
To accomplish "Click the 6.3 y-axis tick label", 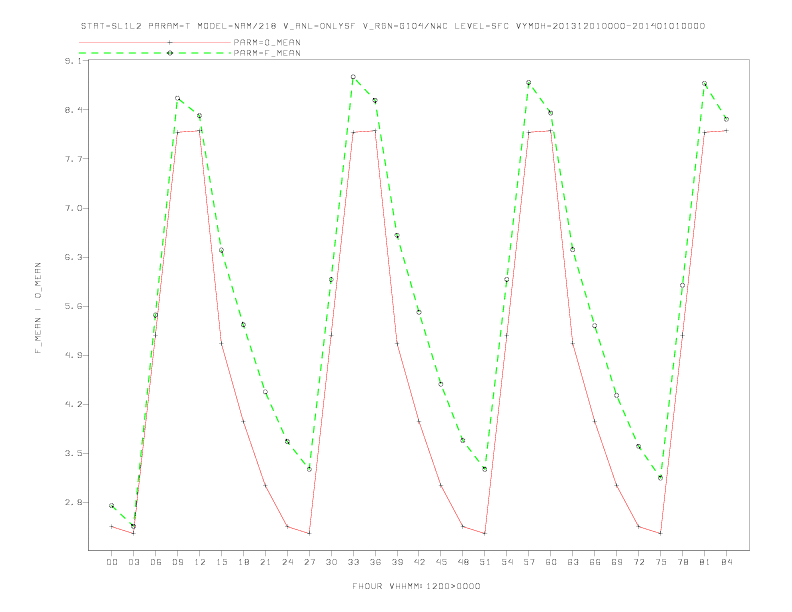I will pos(72,257).
